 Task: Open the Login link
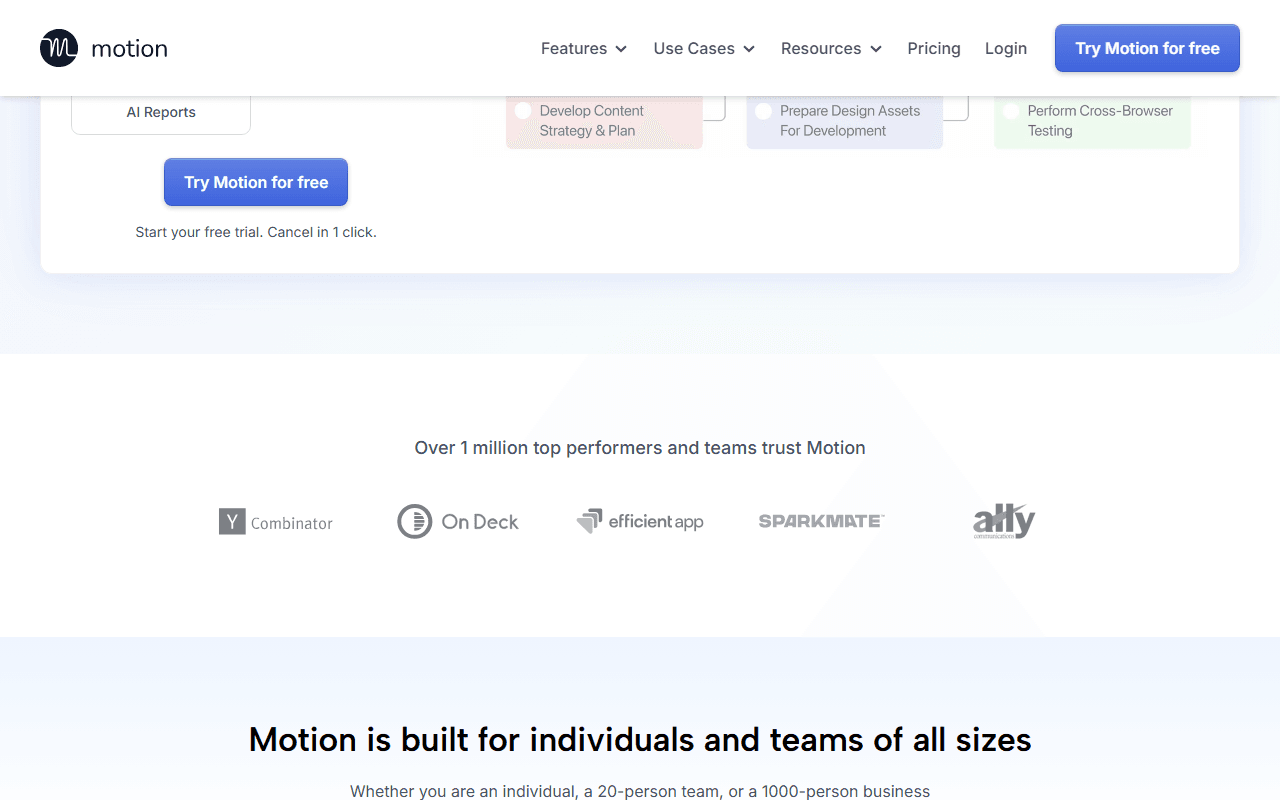tap(1006, 48)
